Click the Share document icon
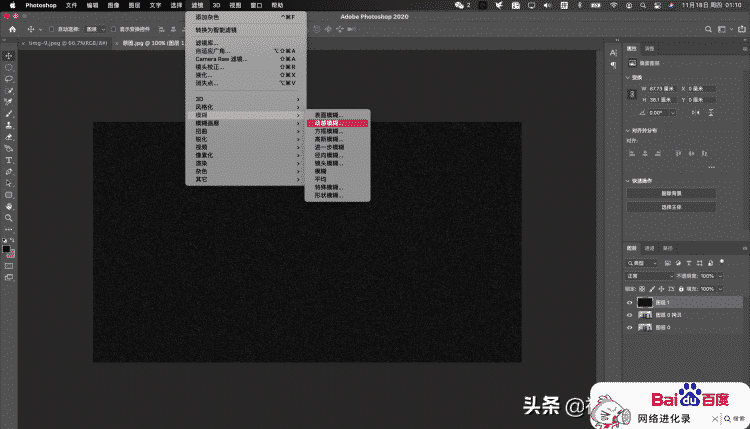This screenshot has width=750, height=429. point(741,29)
